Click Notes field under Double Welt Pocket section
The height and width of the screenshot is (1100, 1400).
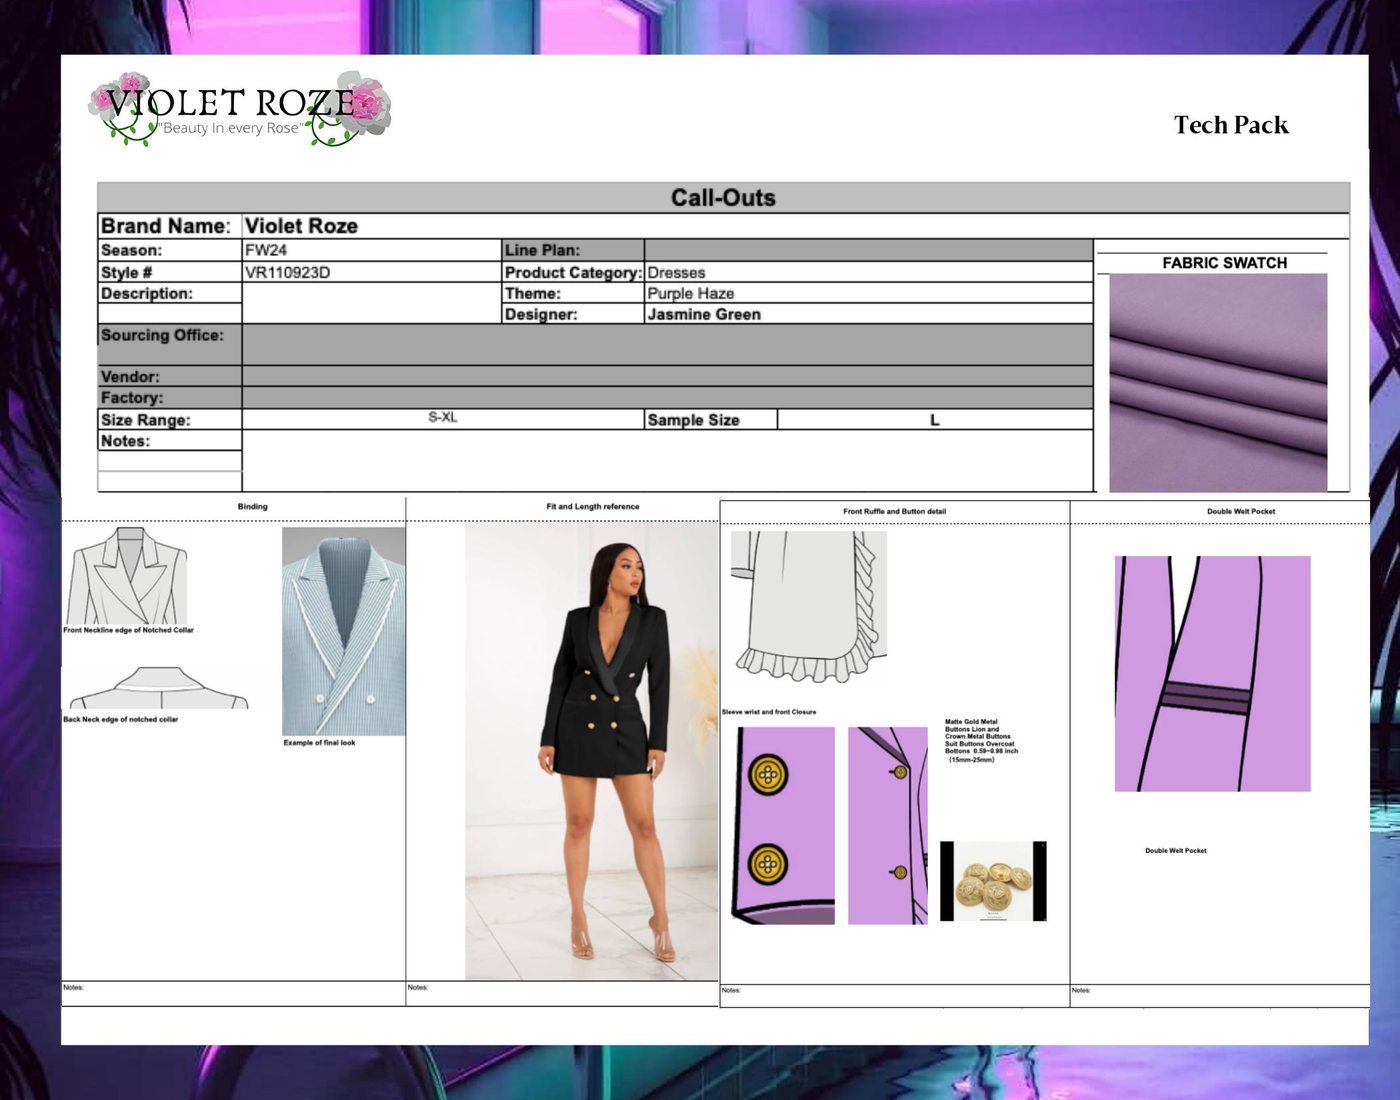coord(1220,996)
